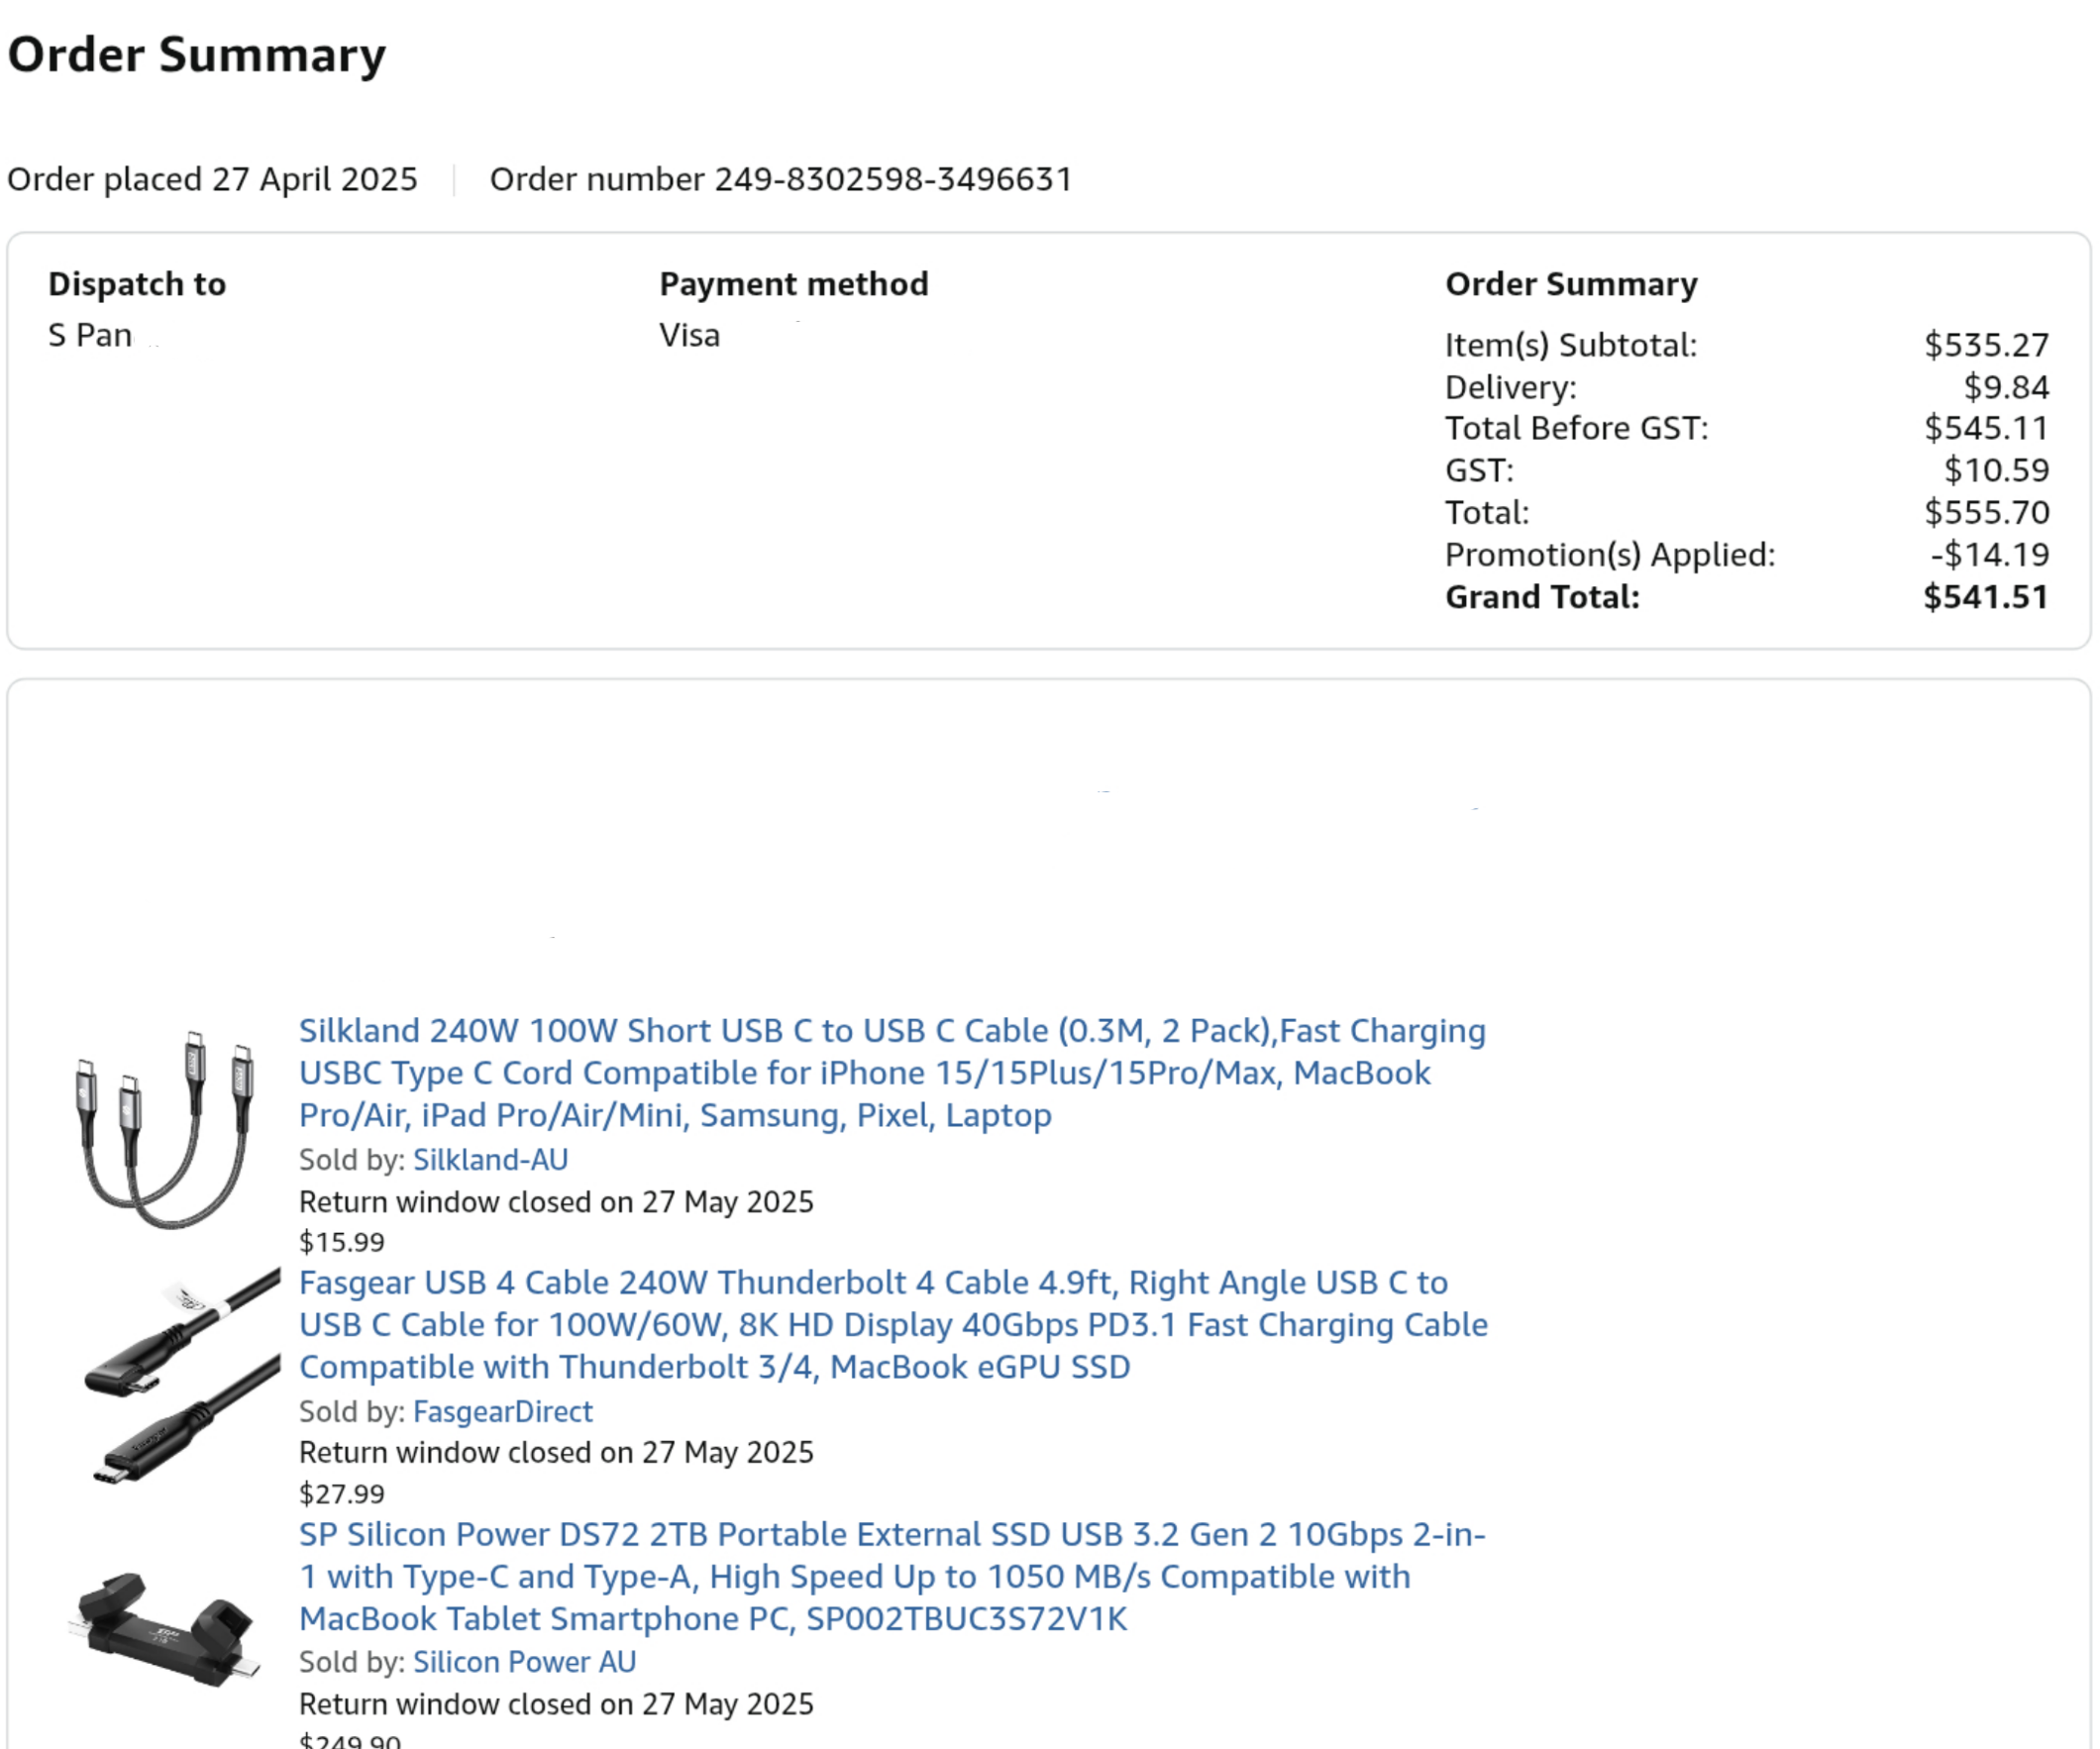Click the GST amount $10.59
Image resolution: width=2100 pixels, height=1749 pixels.
[x=1996, y=470]
